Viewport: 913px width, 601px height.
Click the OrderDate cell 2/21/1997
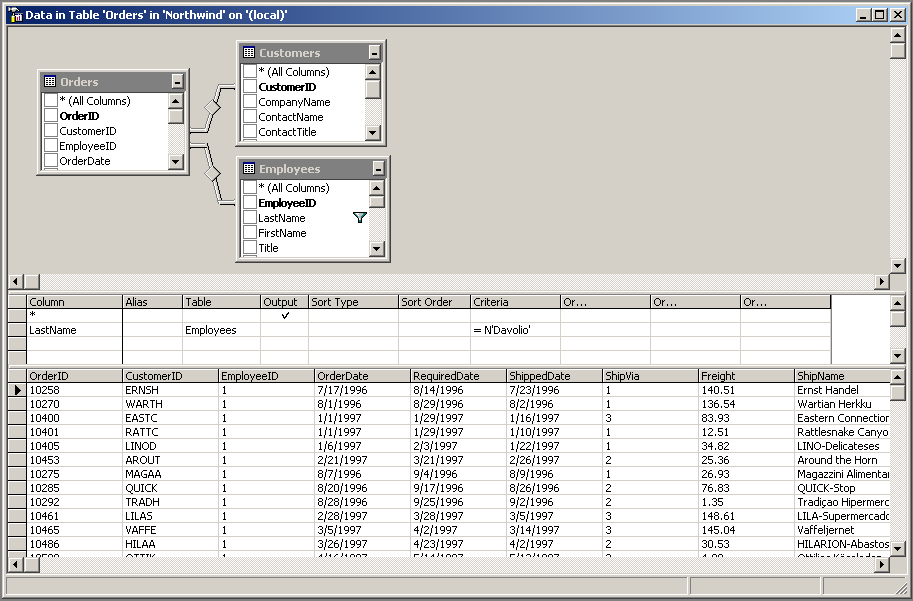click(x=362, y=460)
